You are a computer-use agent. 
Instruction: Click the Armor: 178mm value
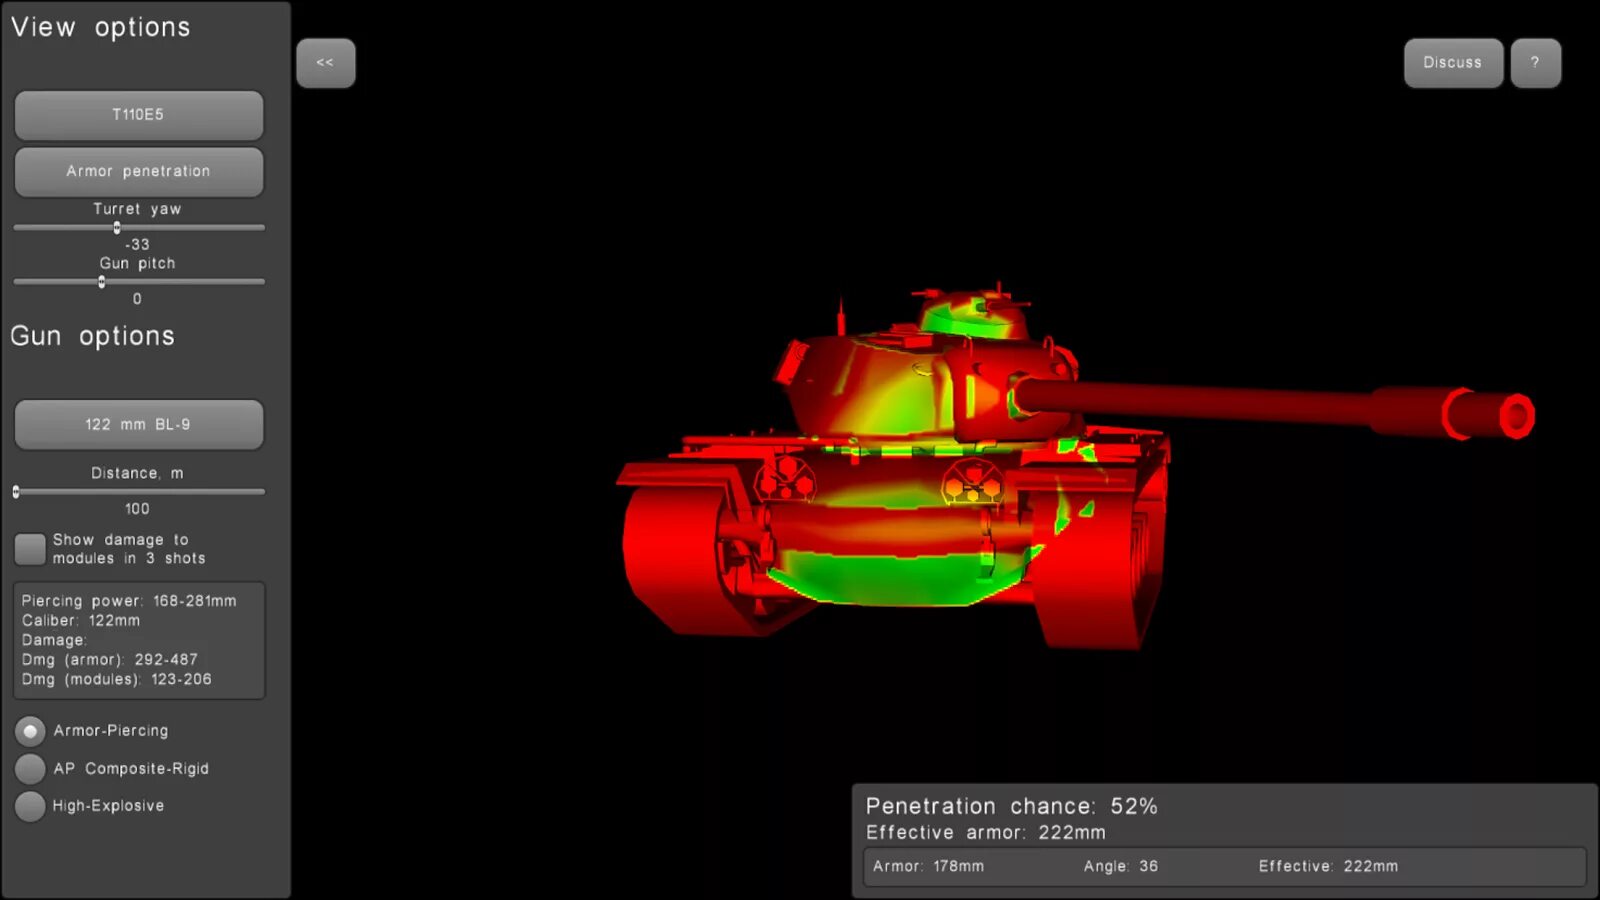928,866
